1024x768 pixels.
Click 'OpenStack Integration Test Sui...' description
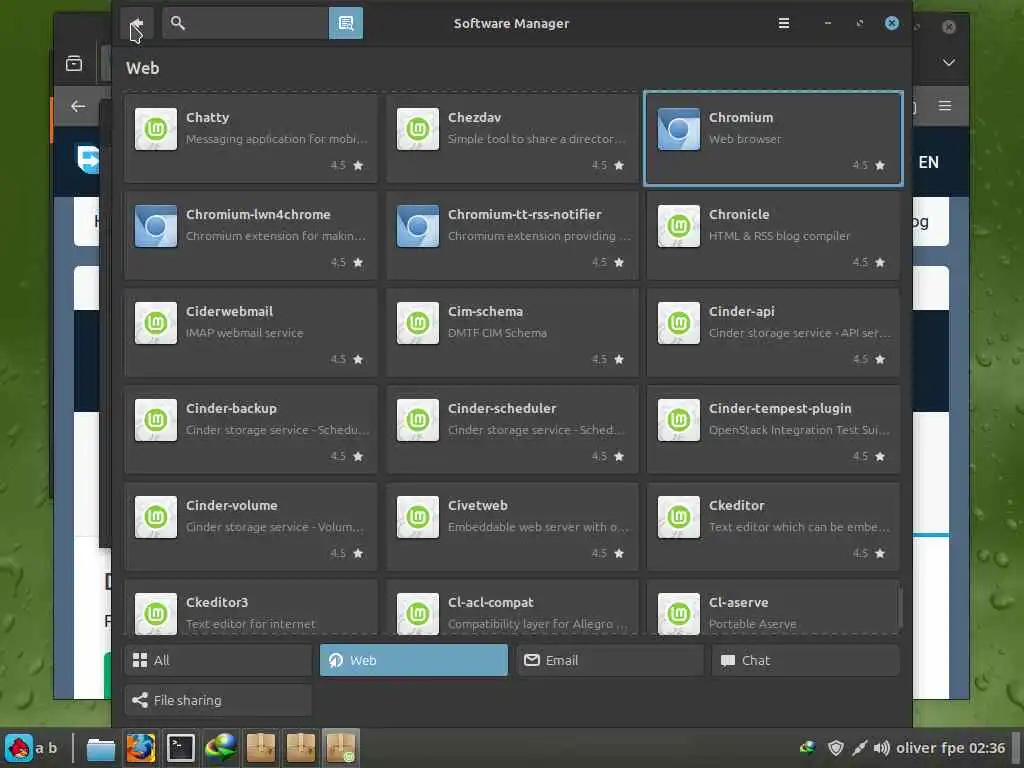click(x=799, y=430)
